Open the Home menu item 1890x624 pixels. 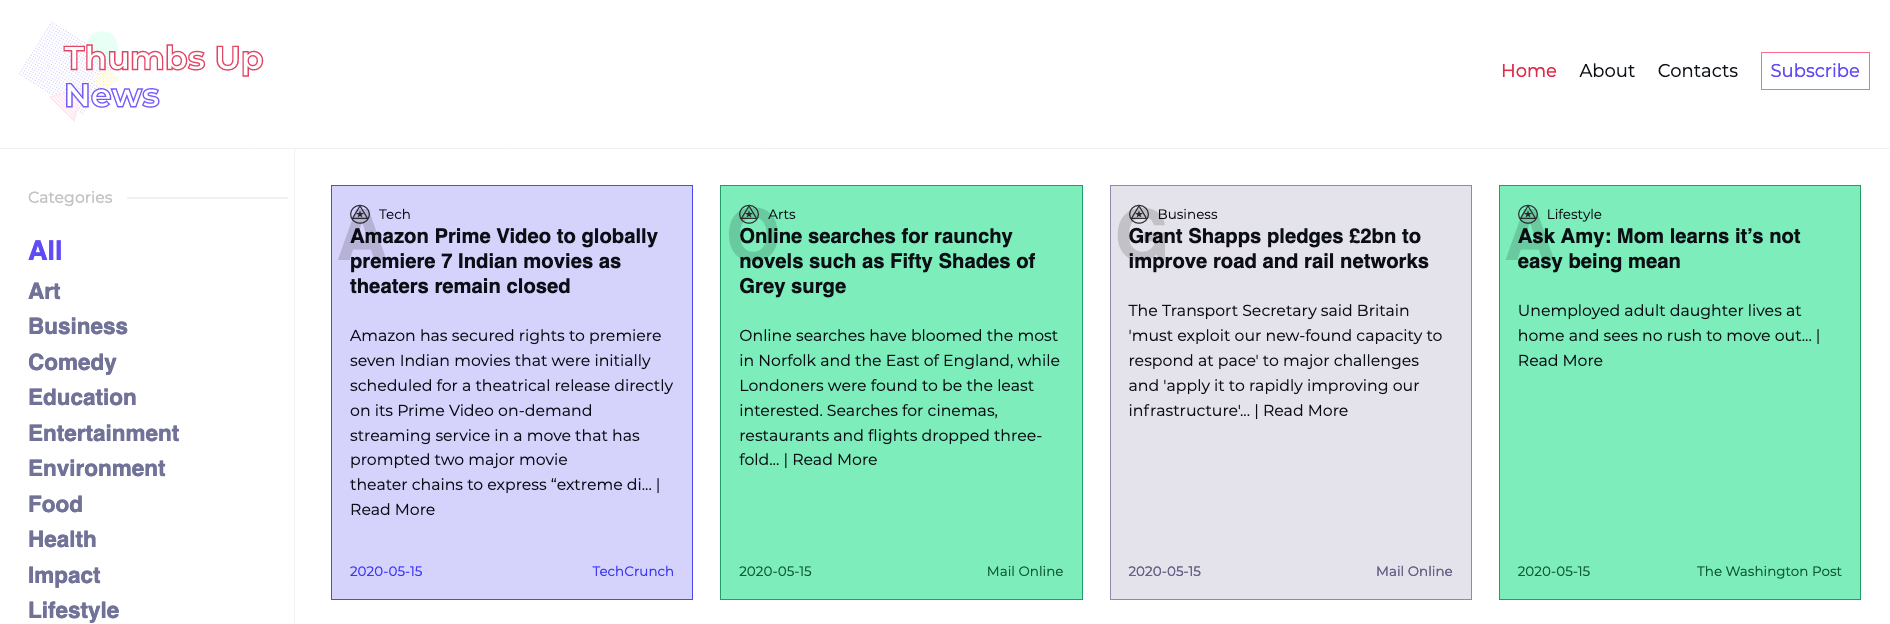(1528, 70)
